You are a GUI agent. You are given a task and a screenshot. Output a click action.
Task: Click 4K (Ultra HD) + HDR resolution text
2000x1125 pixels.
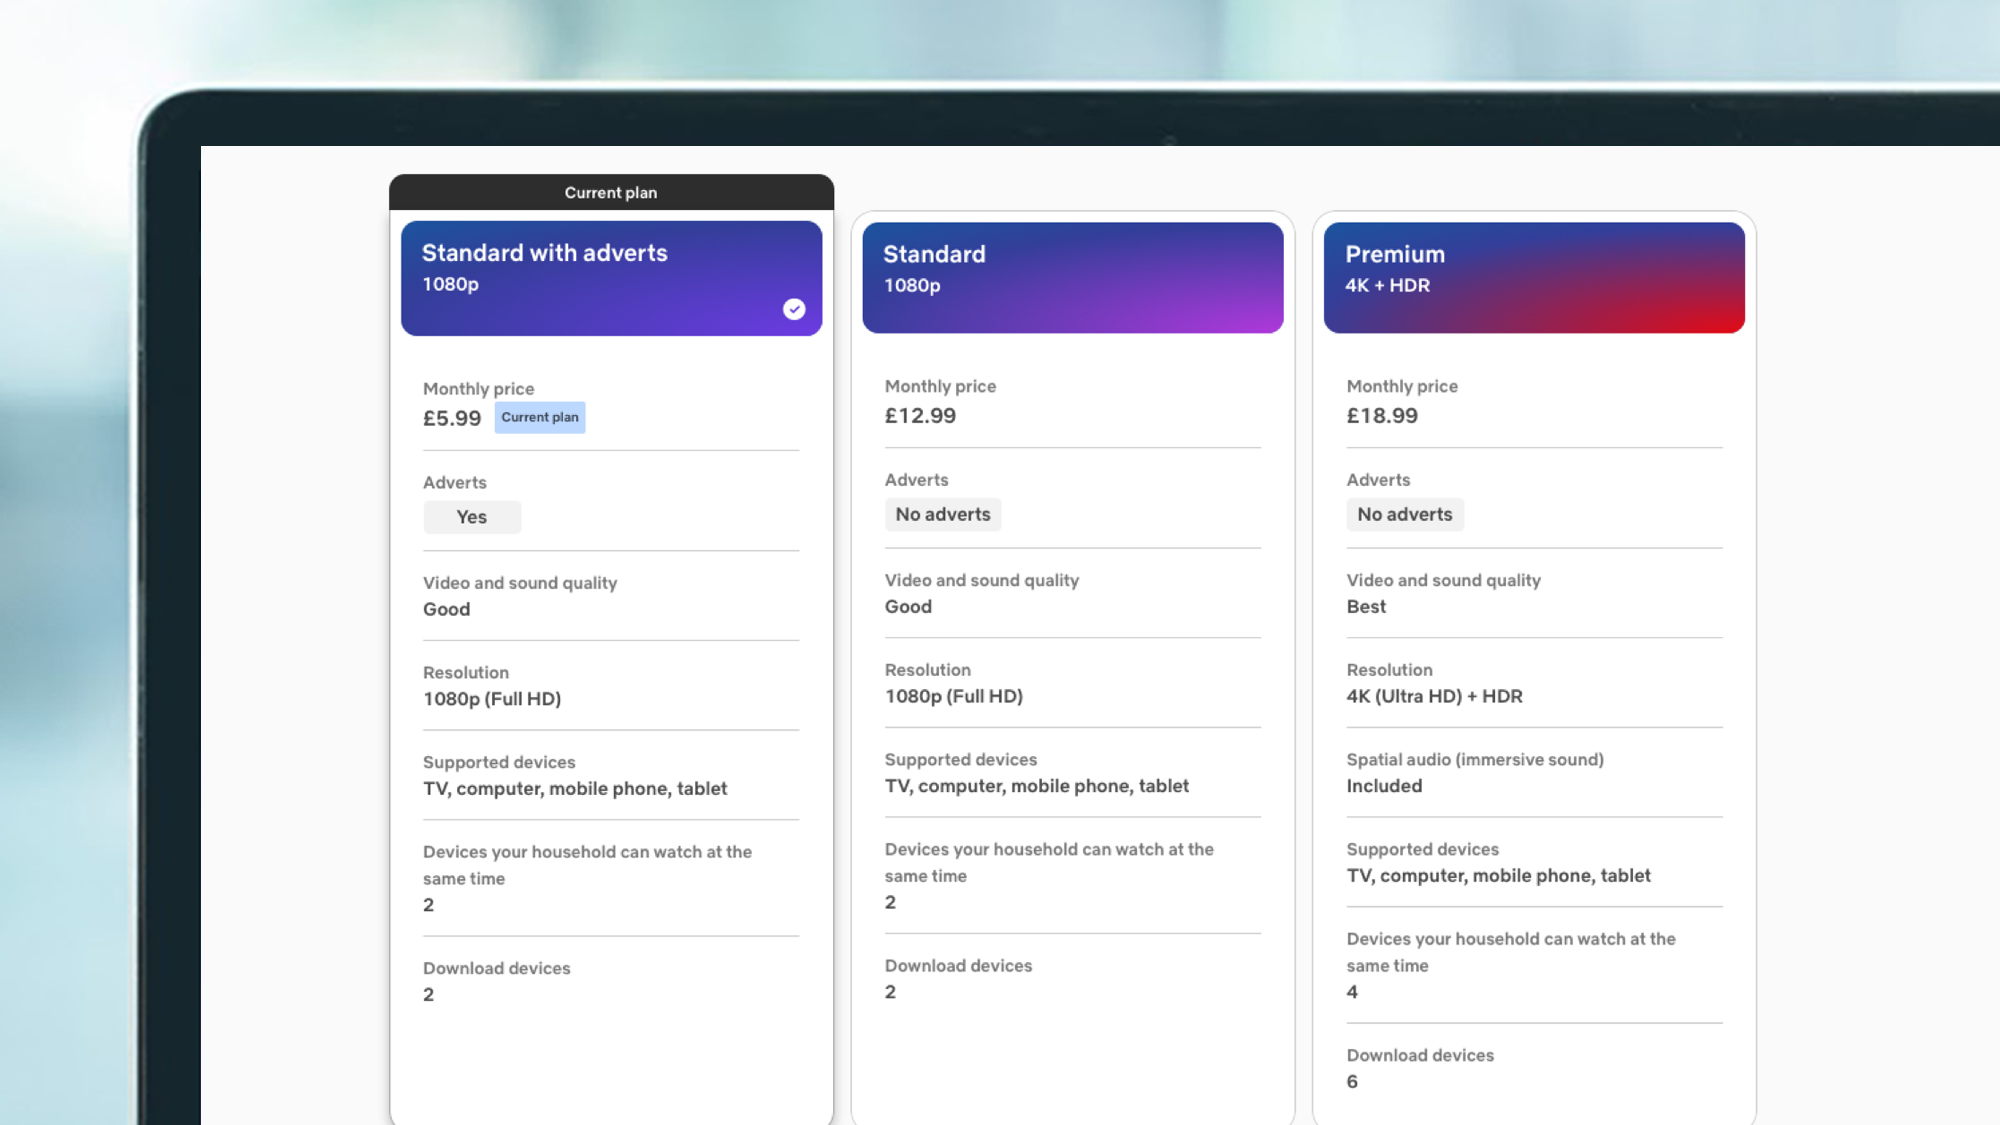click(1434, 696)
